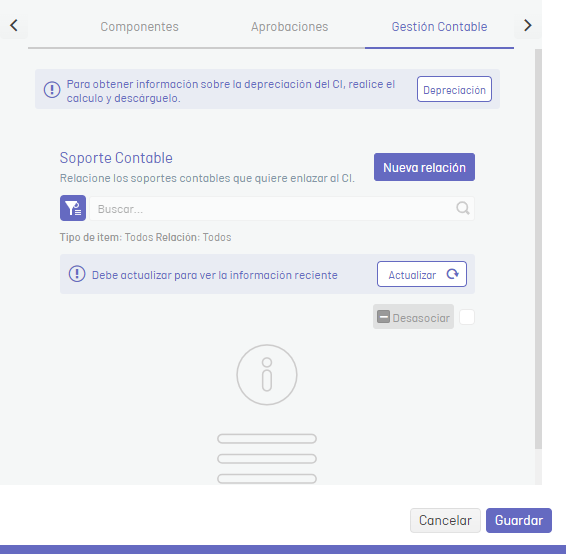Cancel changes with the Cancelar button
The width and height of the screenshot is (566, 554).
click(445, 520)
